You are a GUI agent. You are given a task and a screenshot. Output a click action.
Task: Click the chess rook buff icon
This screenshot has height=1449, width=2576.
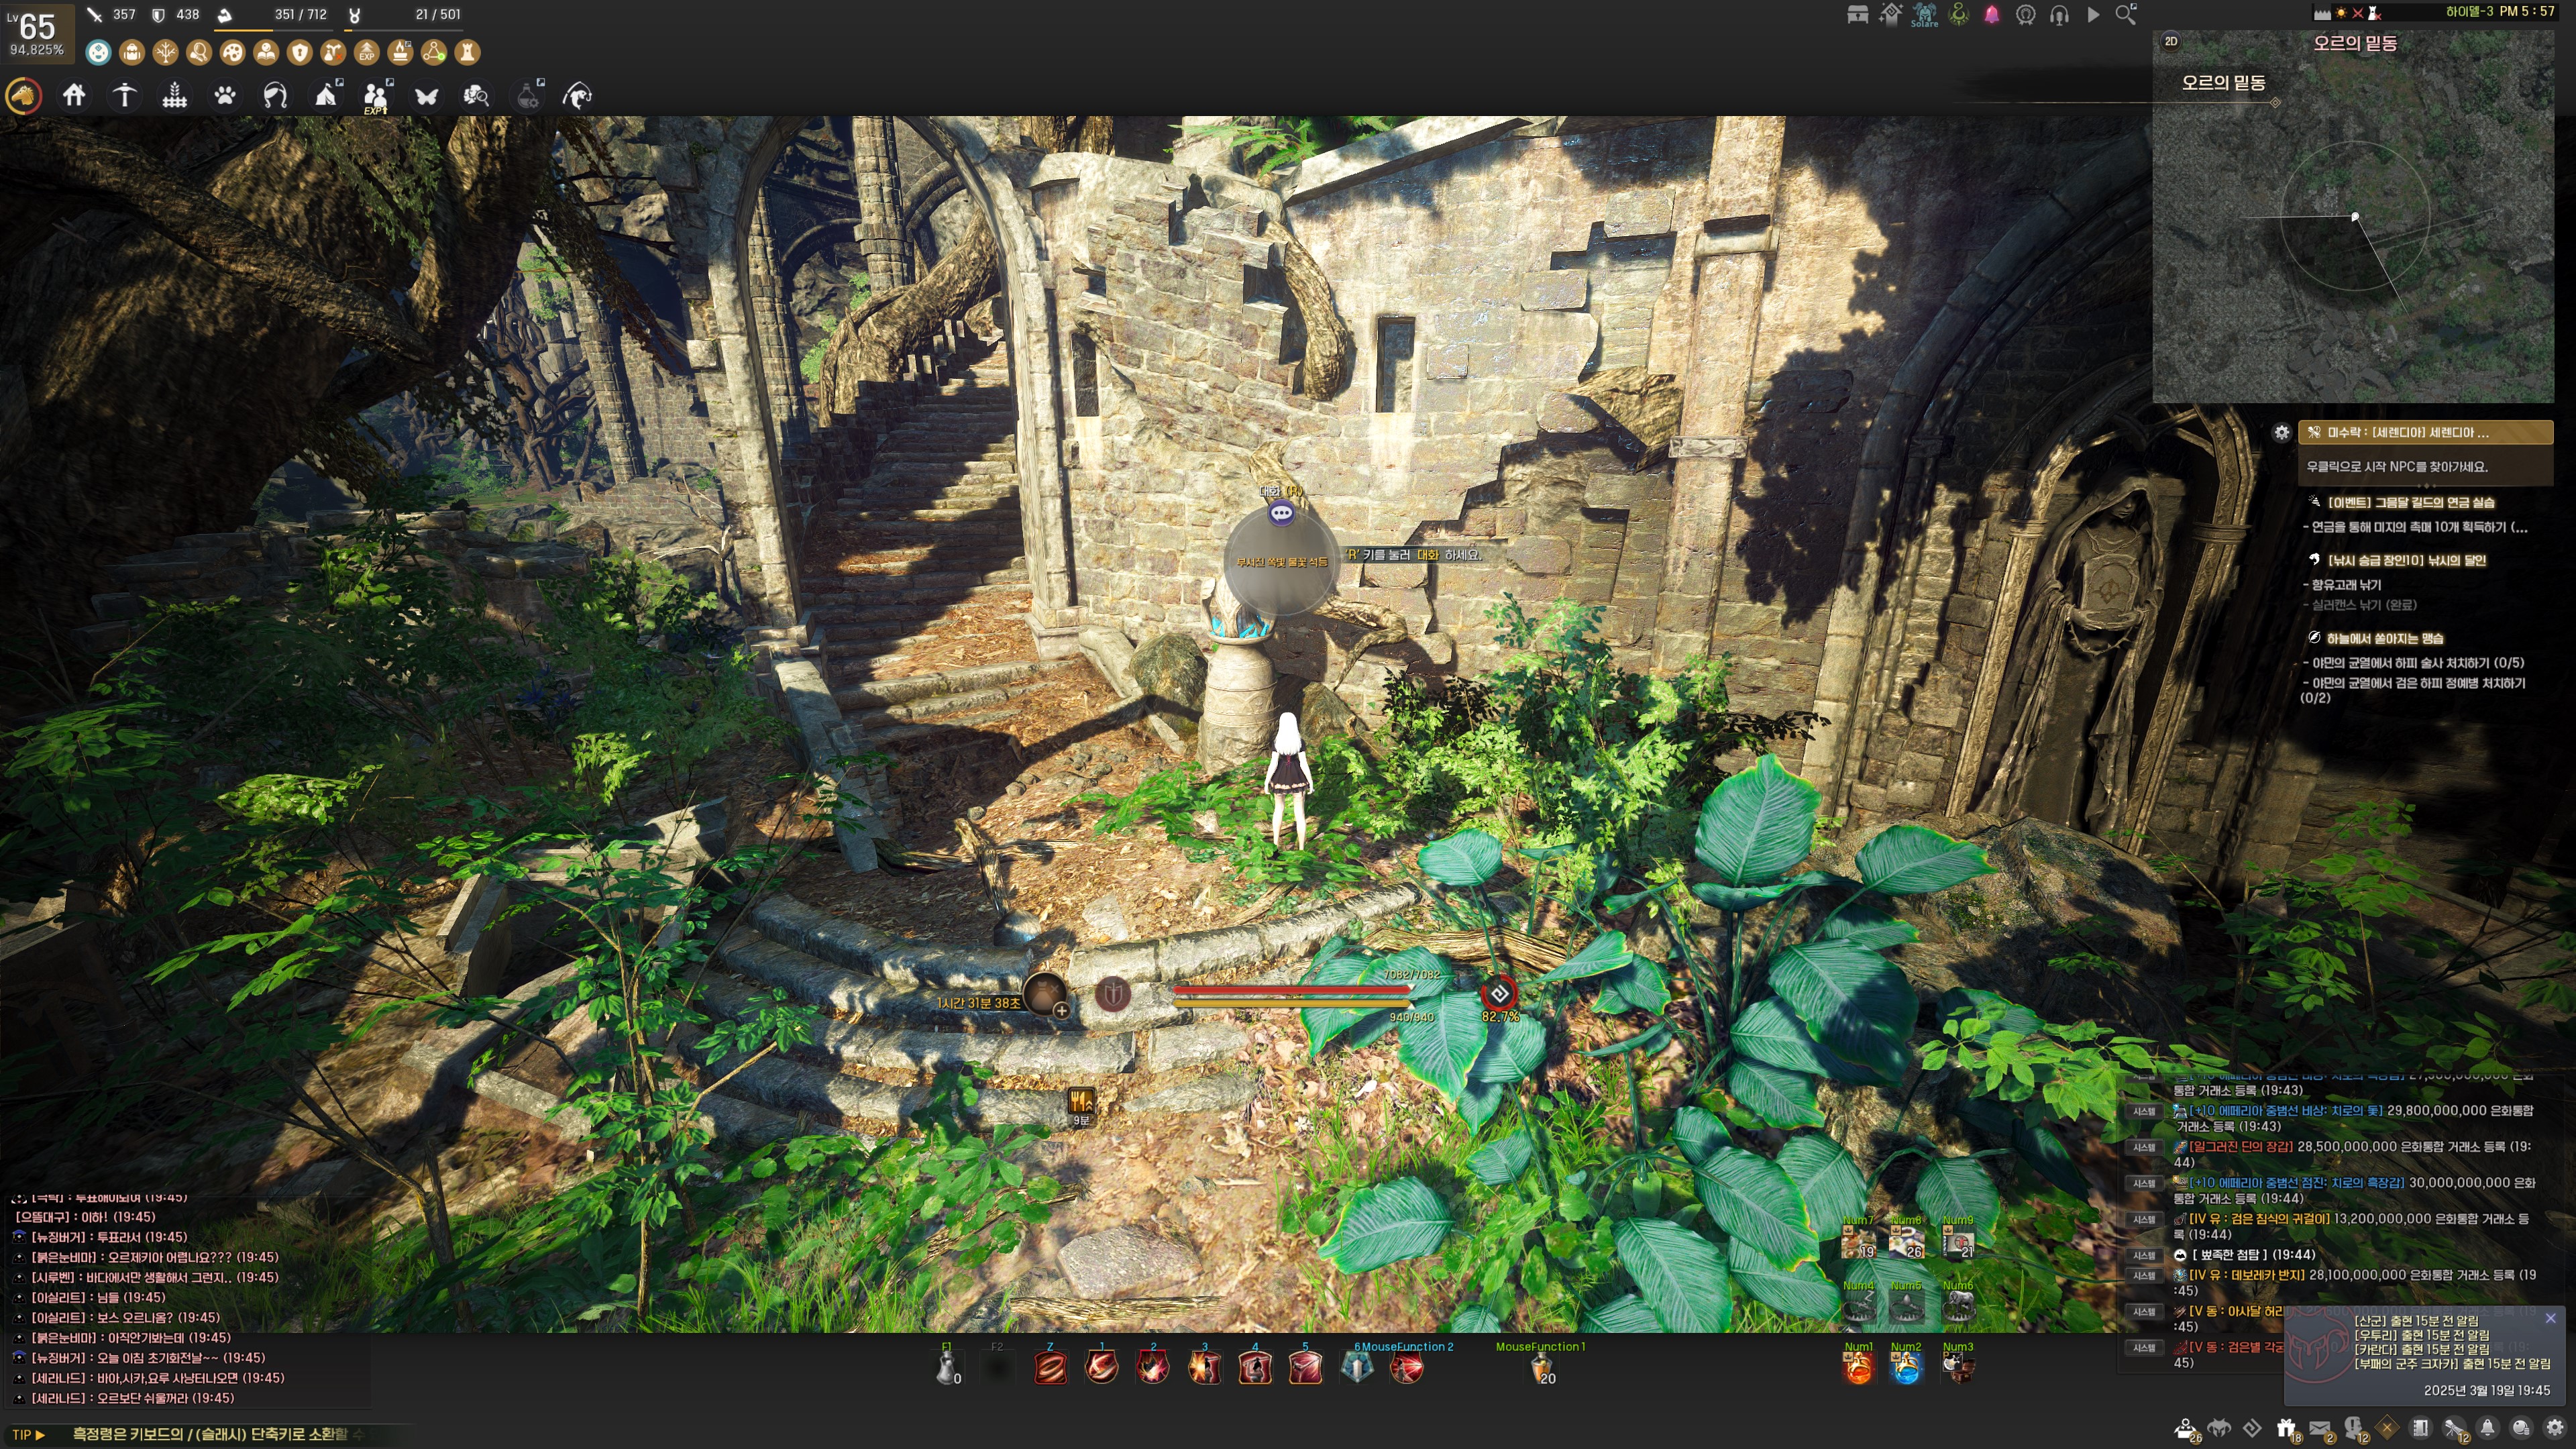click(x=467, y=52)
